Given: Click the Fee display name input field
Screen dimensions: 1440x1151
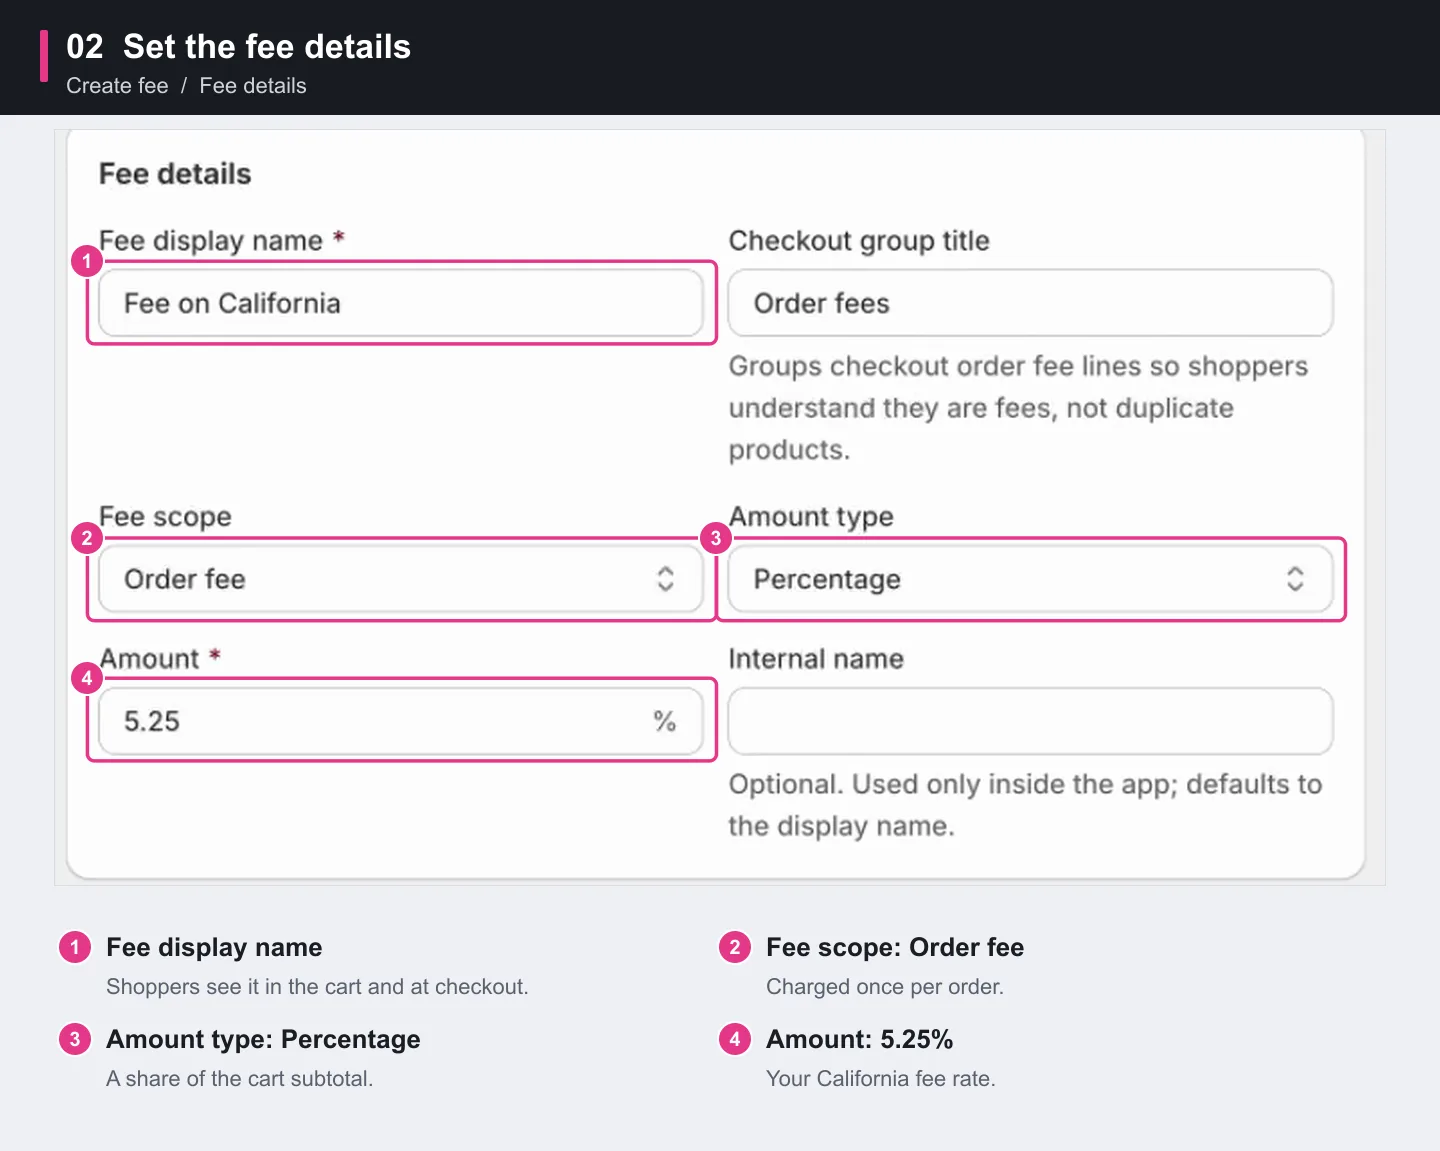Looking at the screenshot, I should click(401, 303).
